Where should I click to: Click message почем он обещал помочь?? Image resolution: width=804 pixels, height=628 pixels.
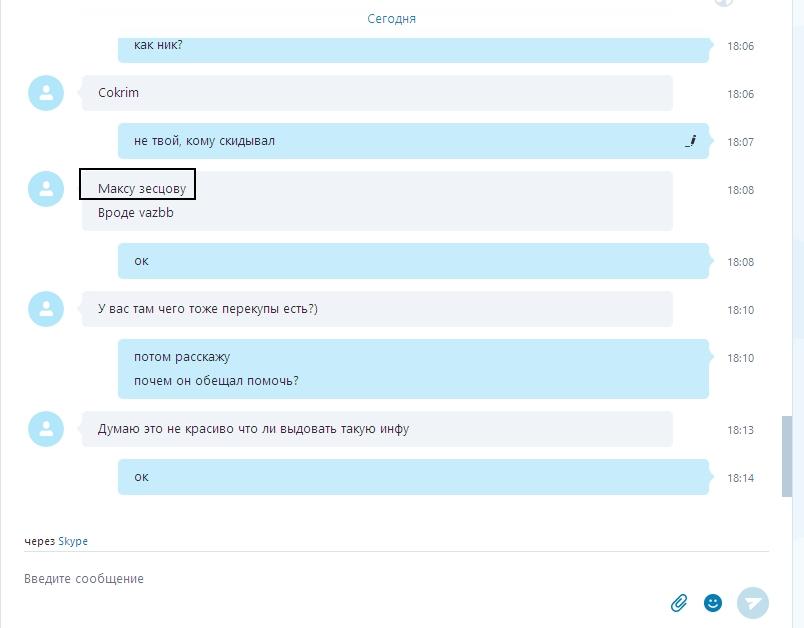(x=216, y=381)
